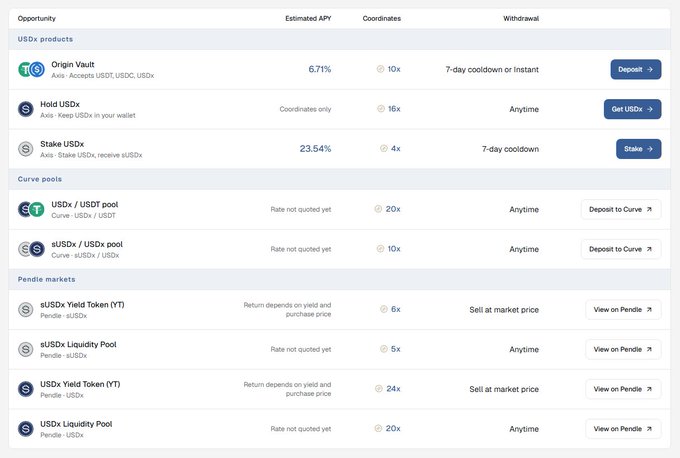Open View on Pendle for USDx Liquidity Pool
The image size is (680, 458).
(x=623, y=429)
